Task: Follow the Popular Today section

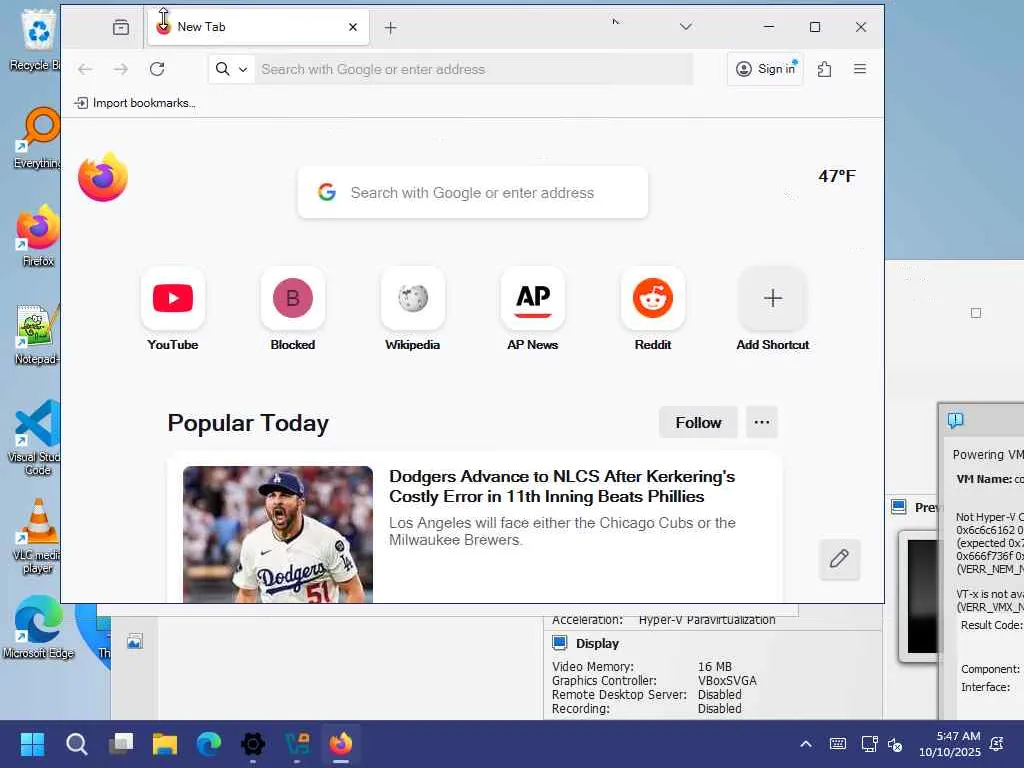Action: pyautogui.click(x=698, y=423)
